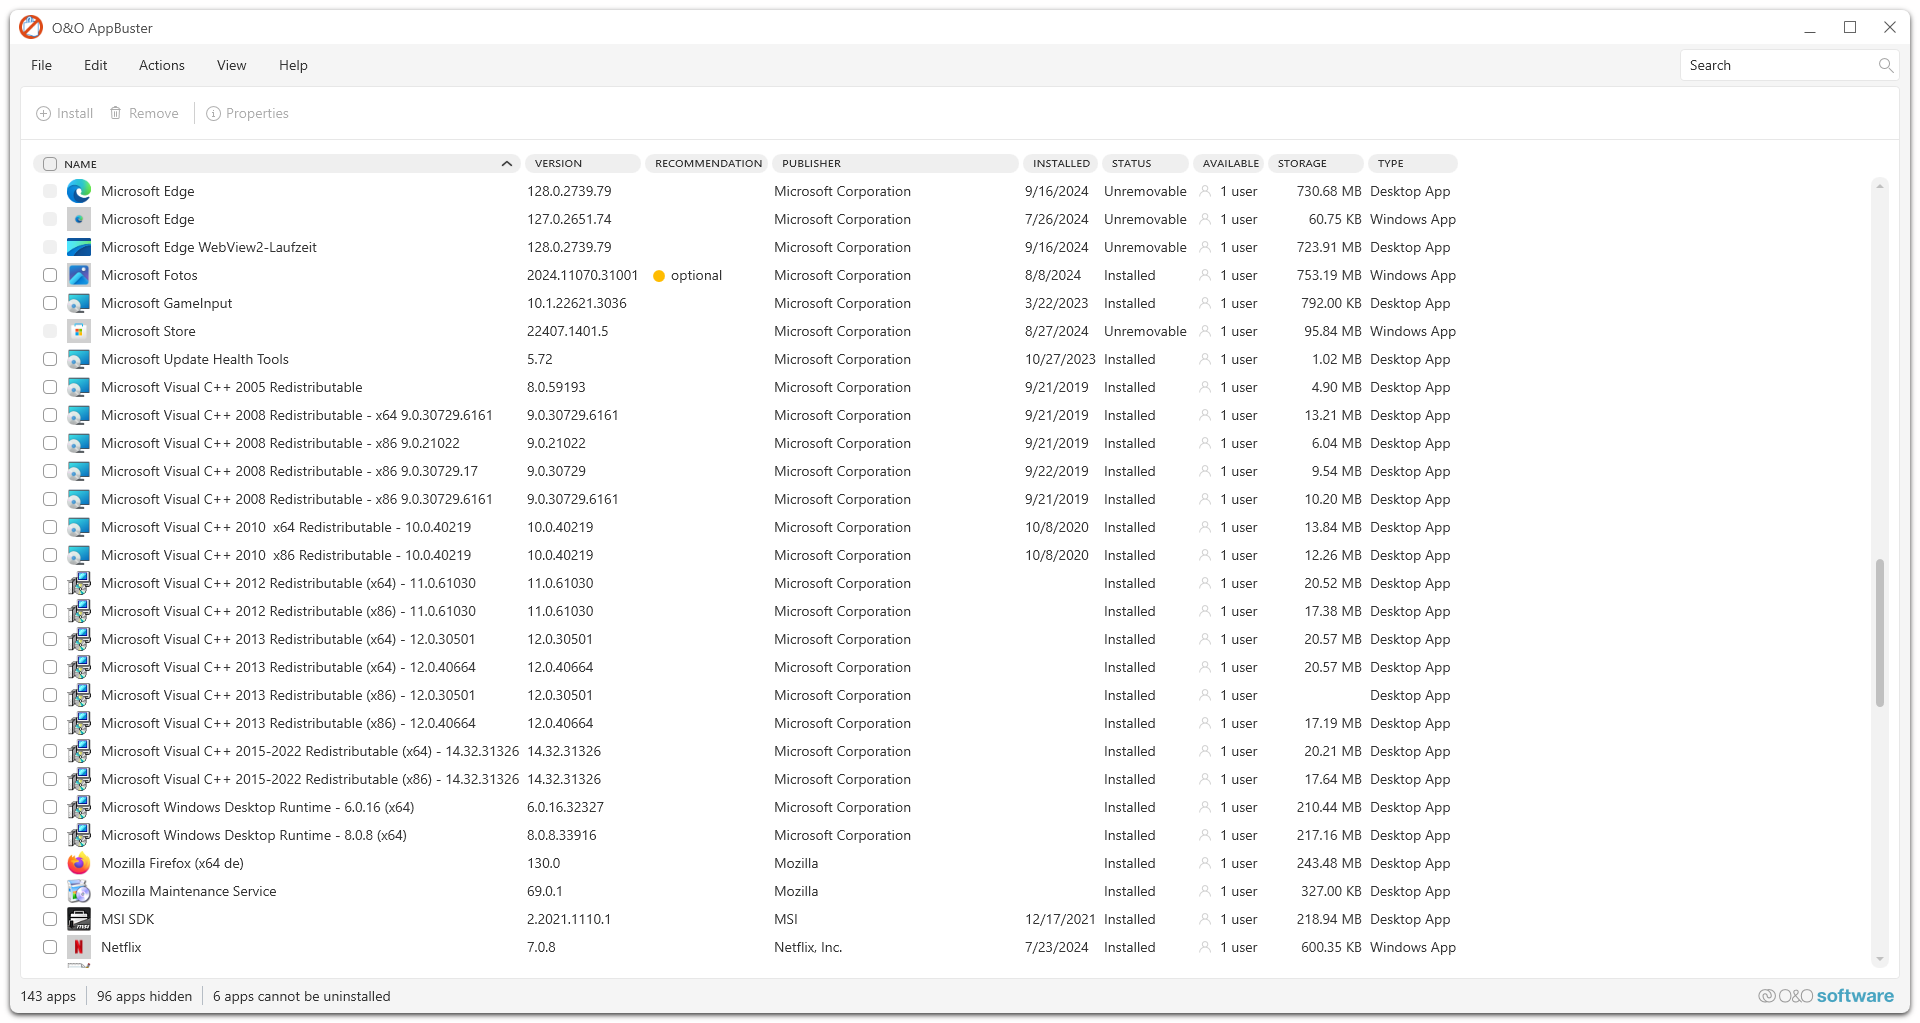Click the Netflix app icon
Screen dimensions: 1920x1023
pos(79,947)
